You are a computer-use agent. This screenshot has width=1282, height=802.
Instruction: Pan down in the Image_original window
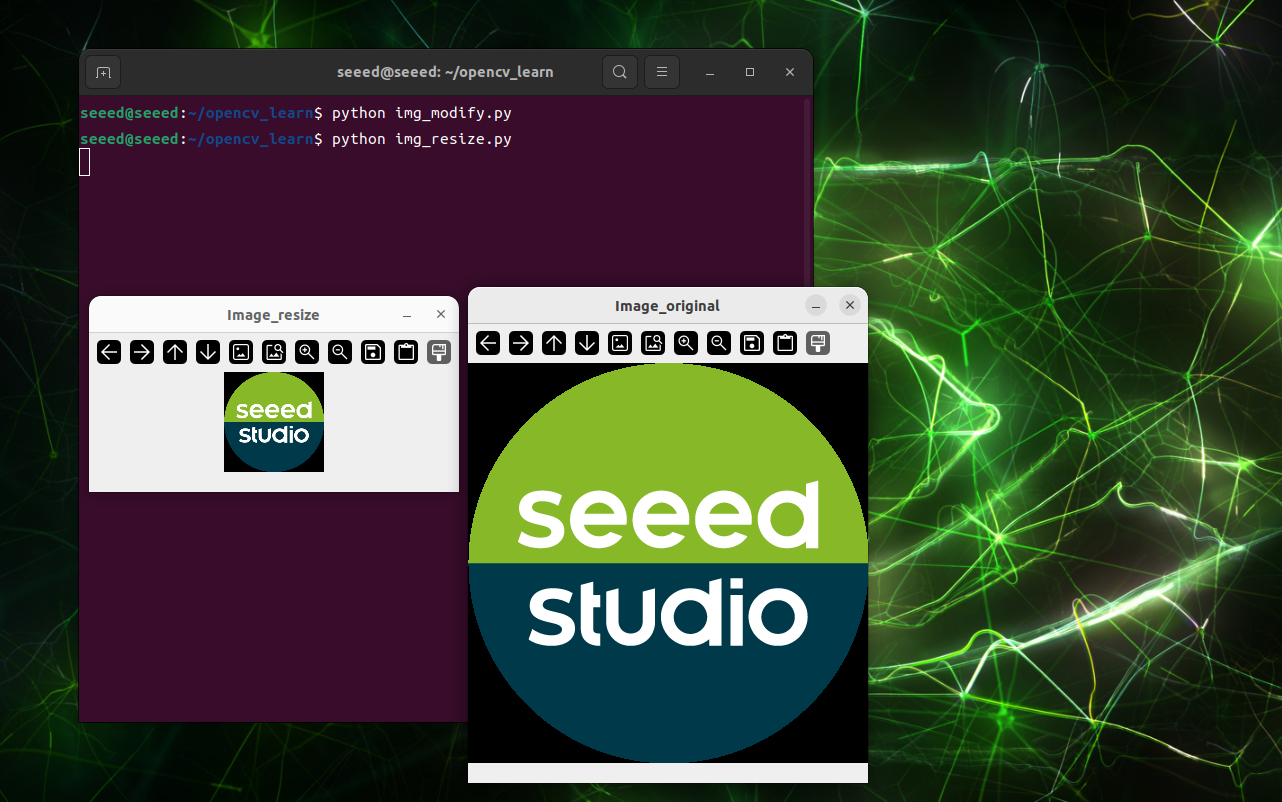[x=587, y=344]
